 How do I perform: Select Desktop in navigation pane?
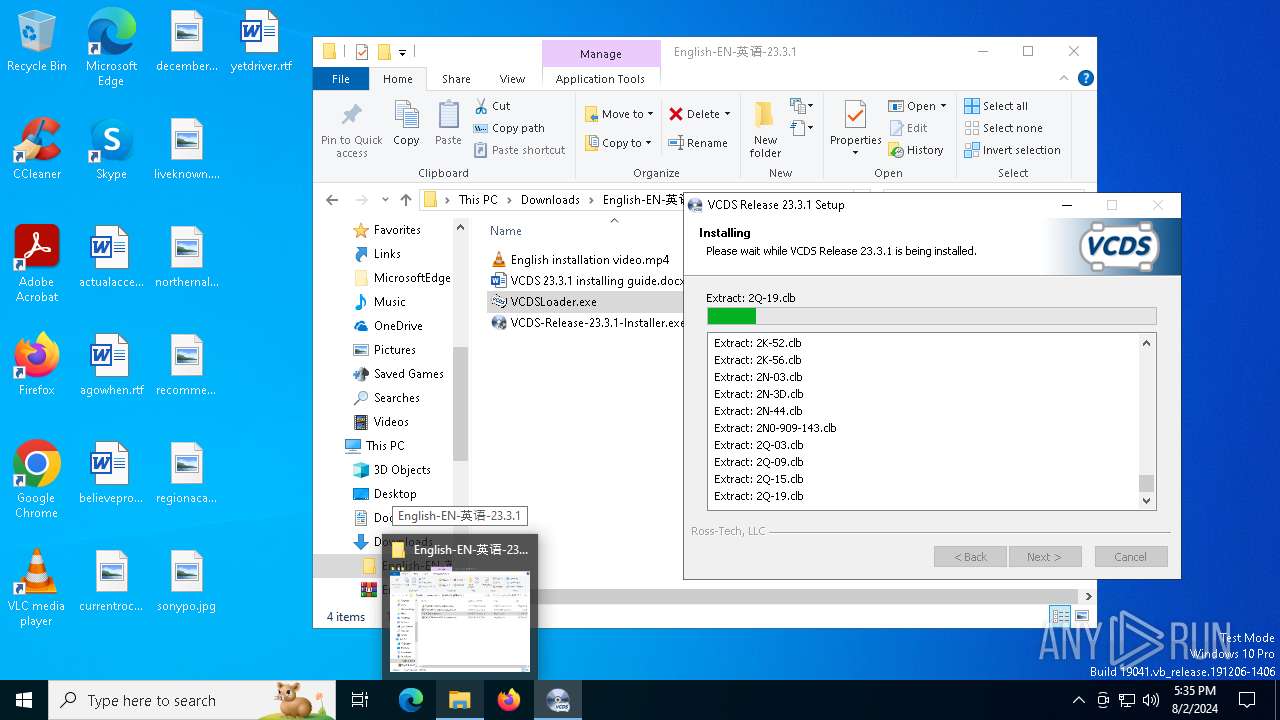pos(395,494)
